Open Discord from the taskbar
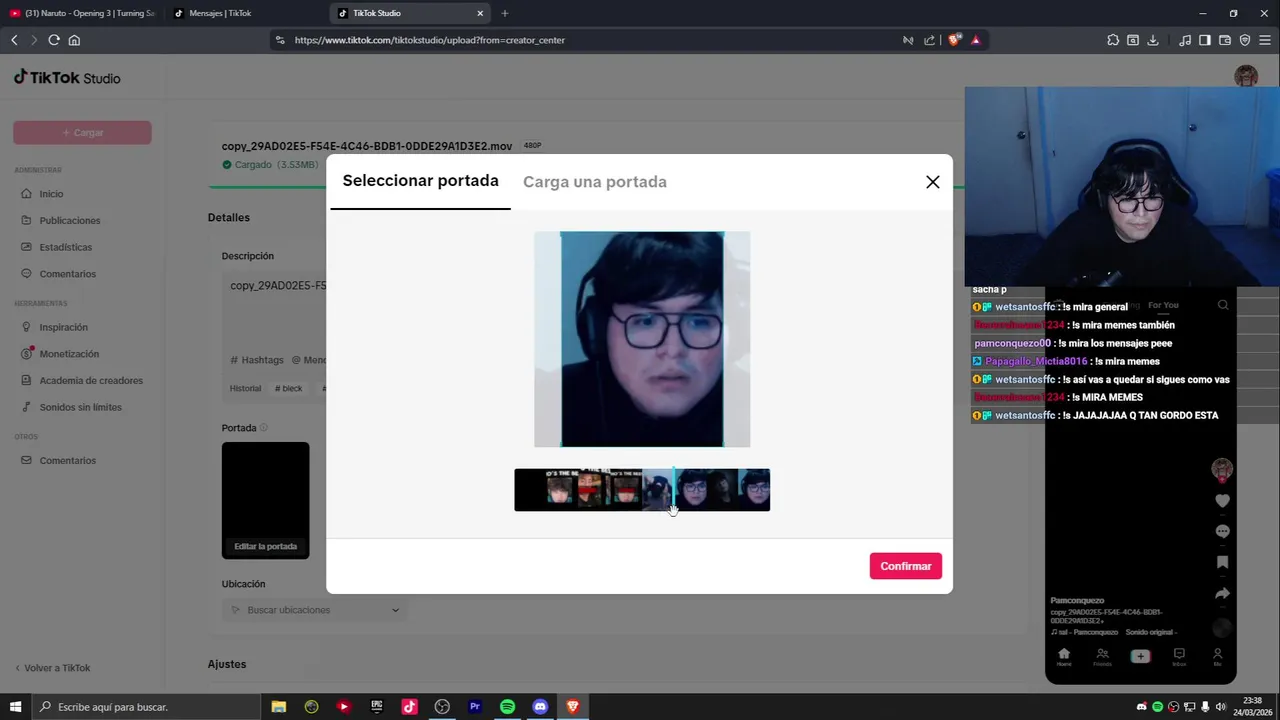The height and width of the screenshot is (720, 1280). tap(540, 707)
